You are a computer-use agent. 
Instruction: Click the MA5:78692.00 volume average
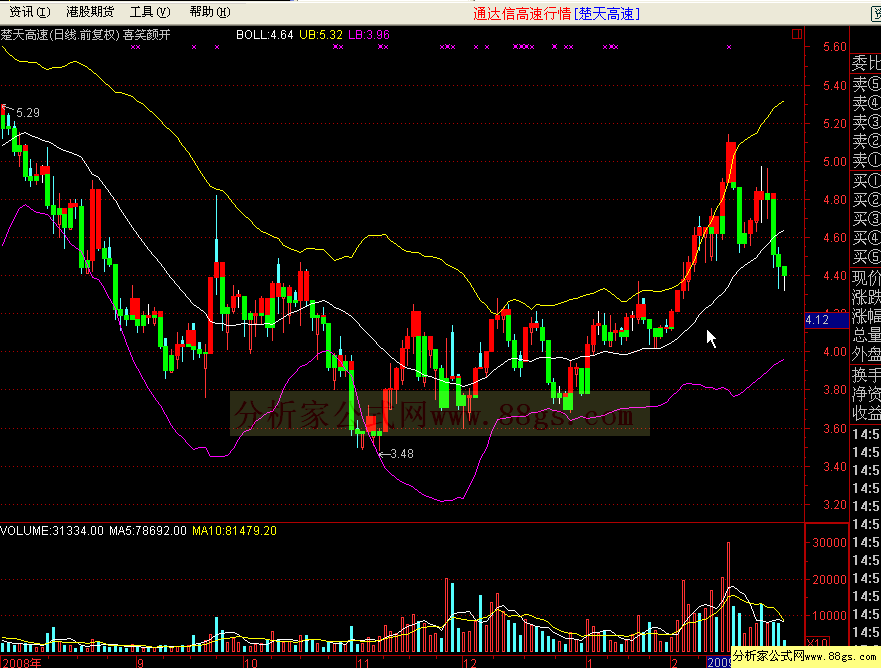[148, 531]
